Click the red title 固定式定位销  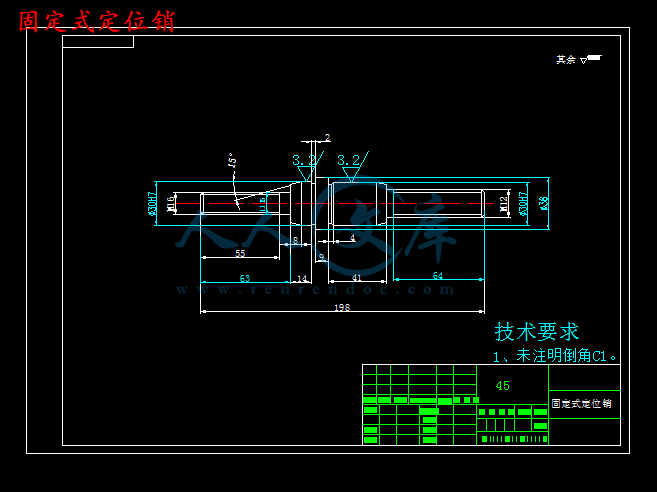pos(97,22)
